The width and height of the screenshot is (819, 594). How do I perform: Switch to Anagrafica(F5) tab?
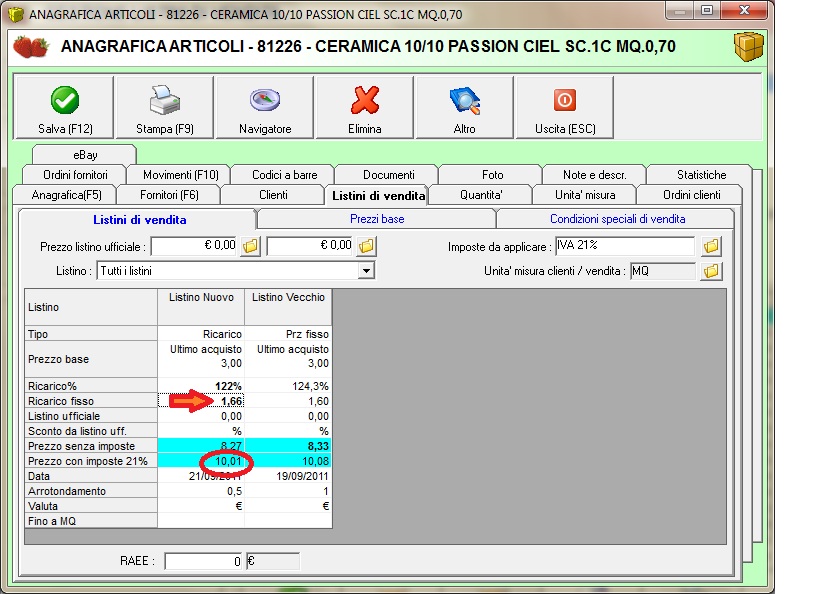click(x=66, y=195)
